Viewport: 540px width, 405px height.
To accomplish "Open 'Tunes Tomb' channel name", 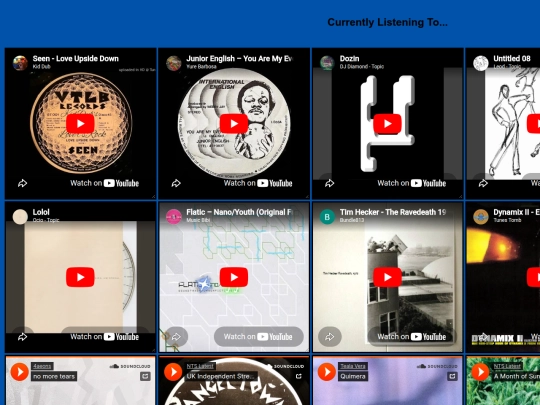I will [x=507, y=220].
